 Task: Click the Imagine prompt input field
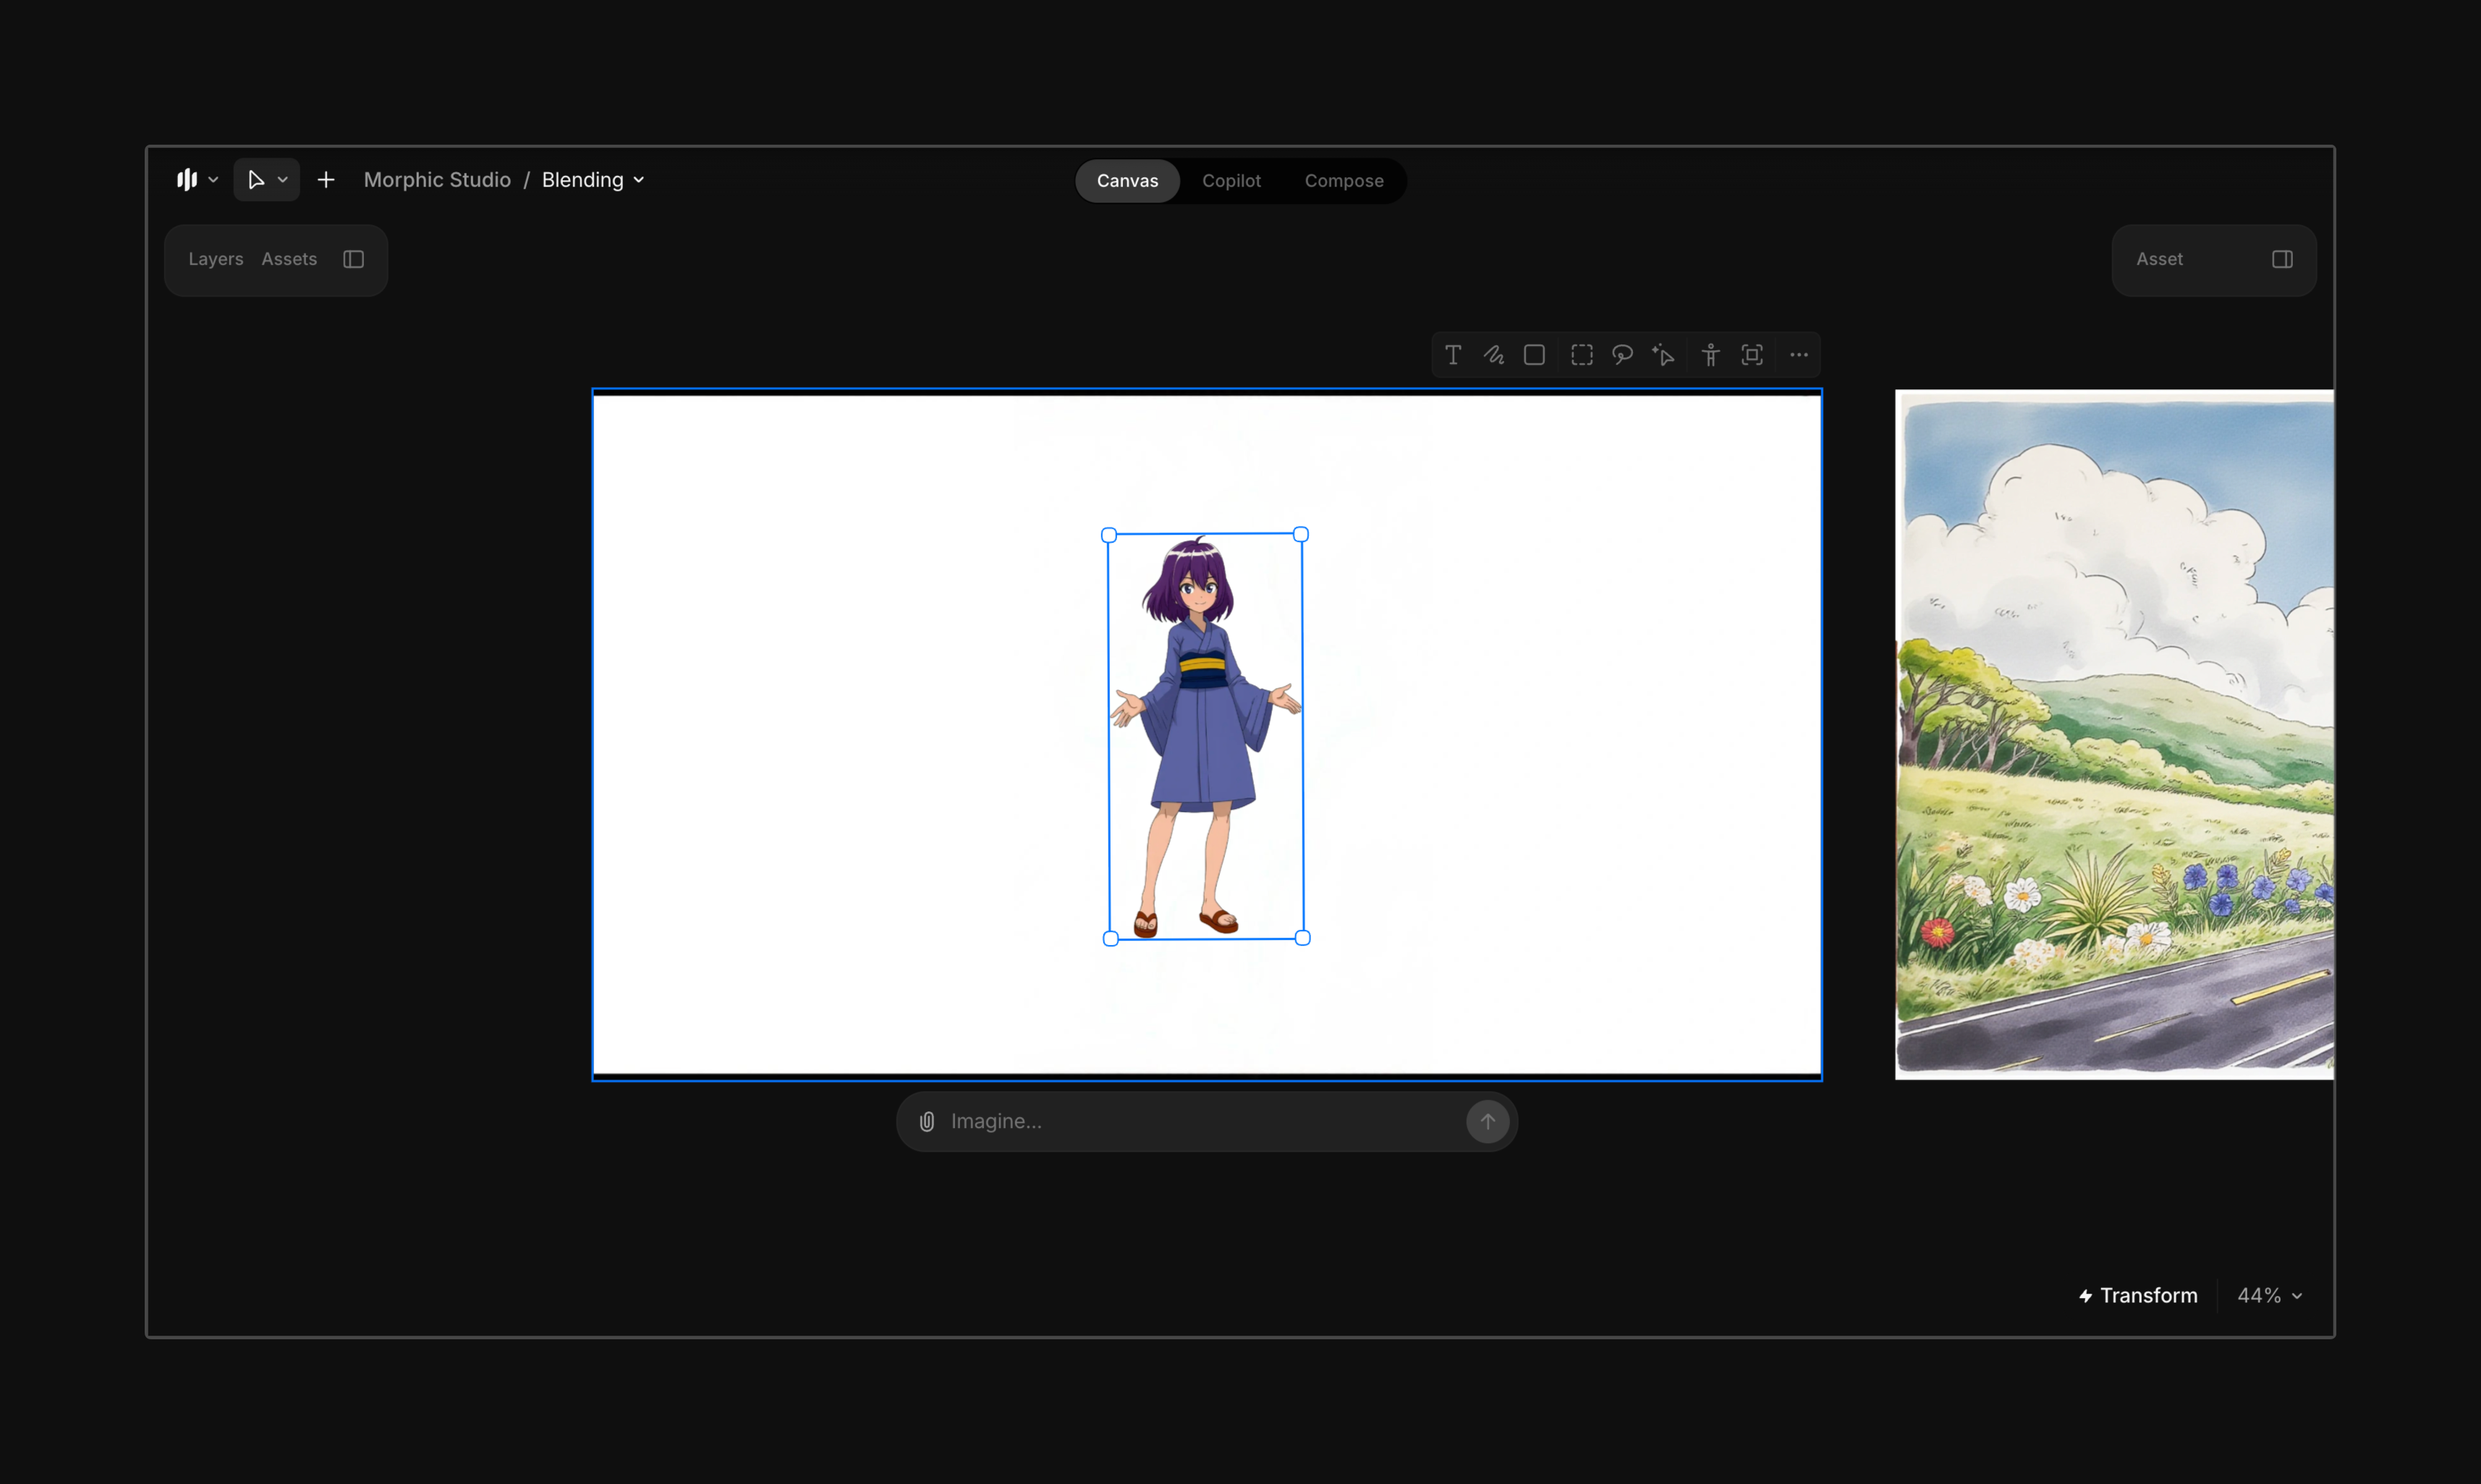click(1200, 1121)
